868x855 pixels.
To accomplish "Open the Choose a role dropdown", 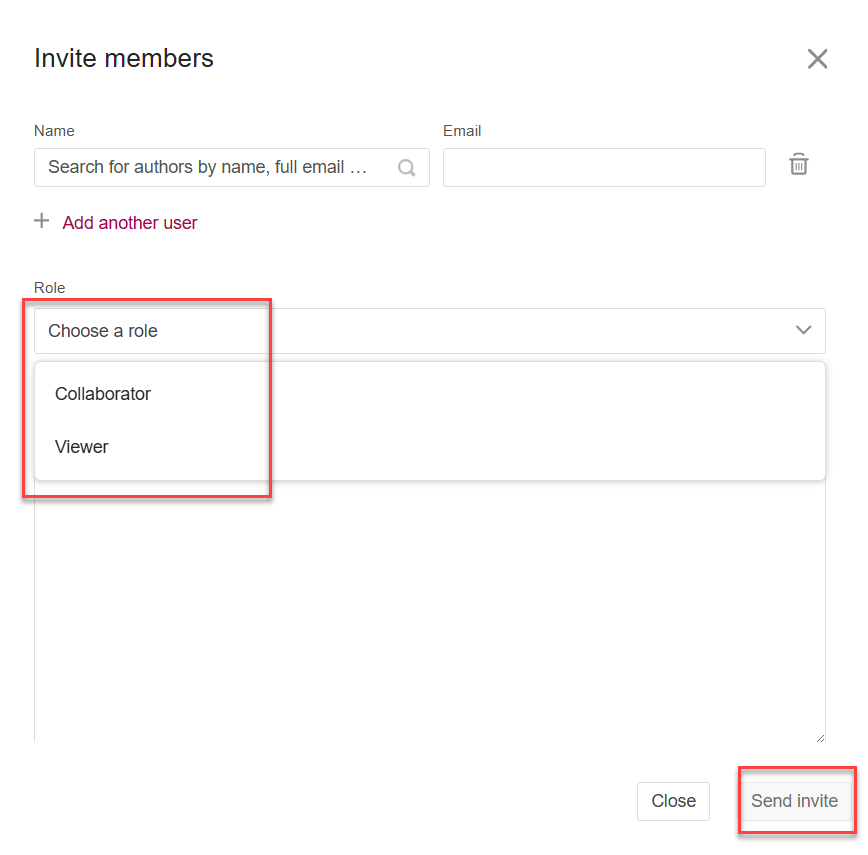I will (x=430, y=331).
